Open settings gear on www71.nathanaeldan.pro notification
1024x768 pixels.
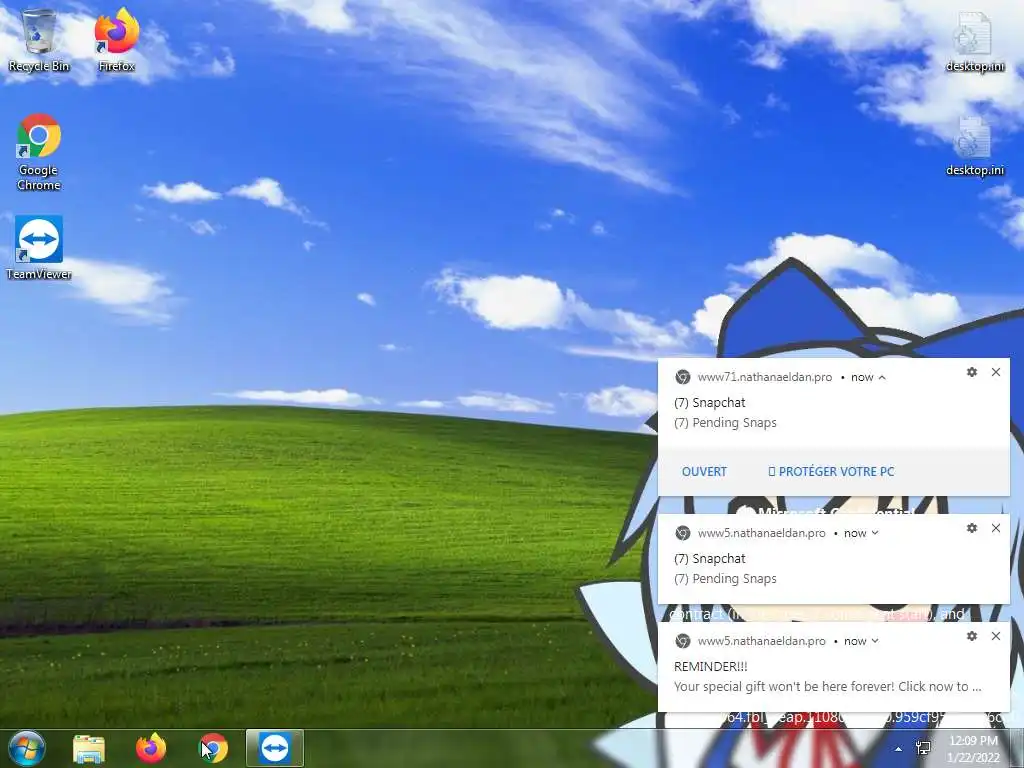972,372
